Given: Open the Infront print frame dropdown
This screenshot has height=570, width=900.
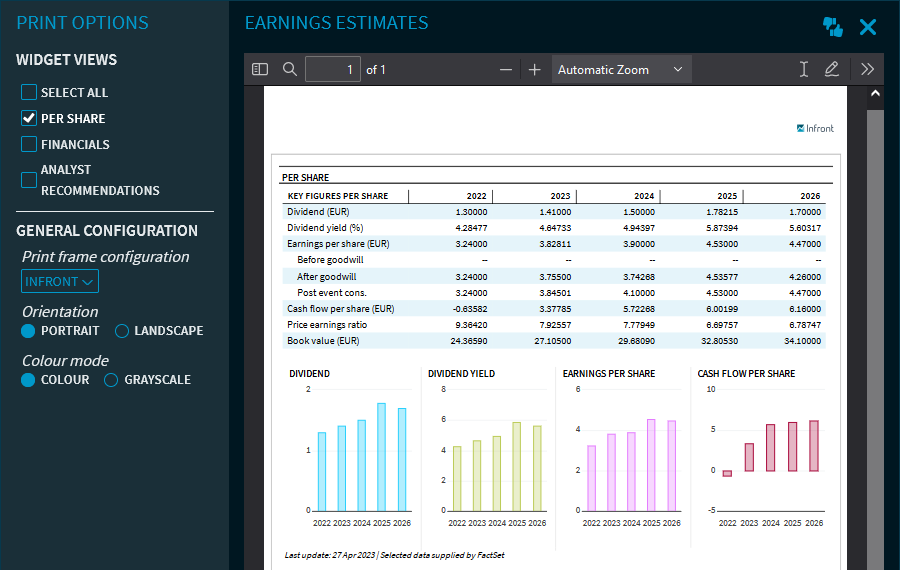Looking at the screenshot, I should [x=60, y=282].
